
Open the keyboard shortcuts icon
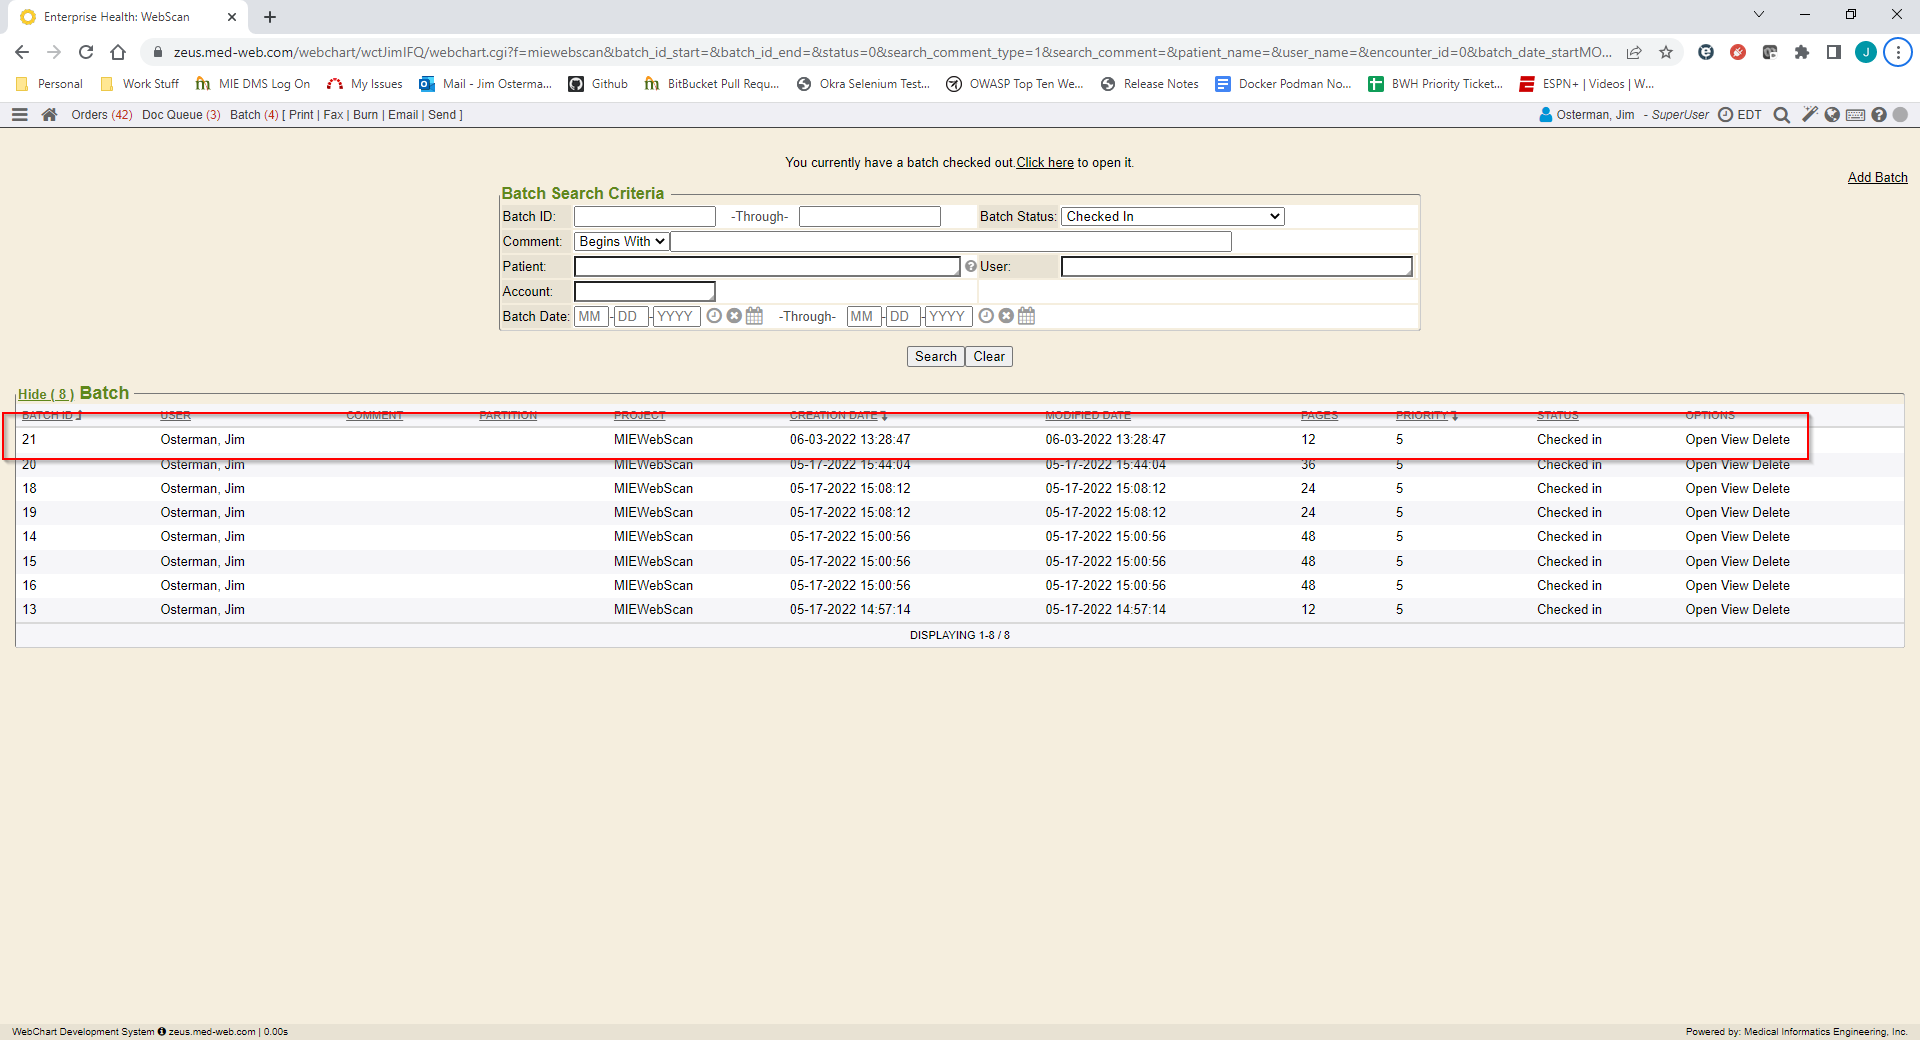coord(1855,115)
